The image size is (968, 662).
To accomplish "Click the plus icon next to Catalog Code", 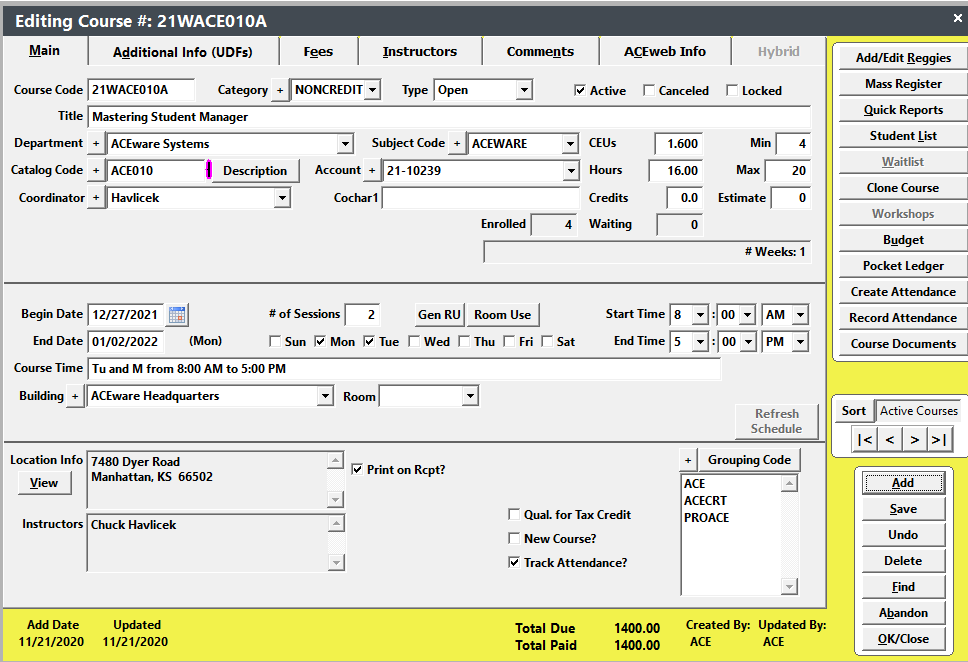I will (x=95, y=170).
